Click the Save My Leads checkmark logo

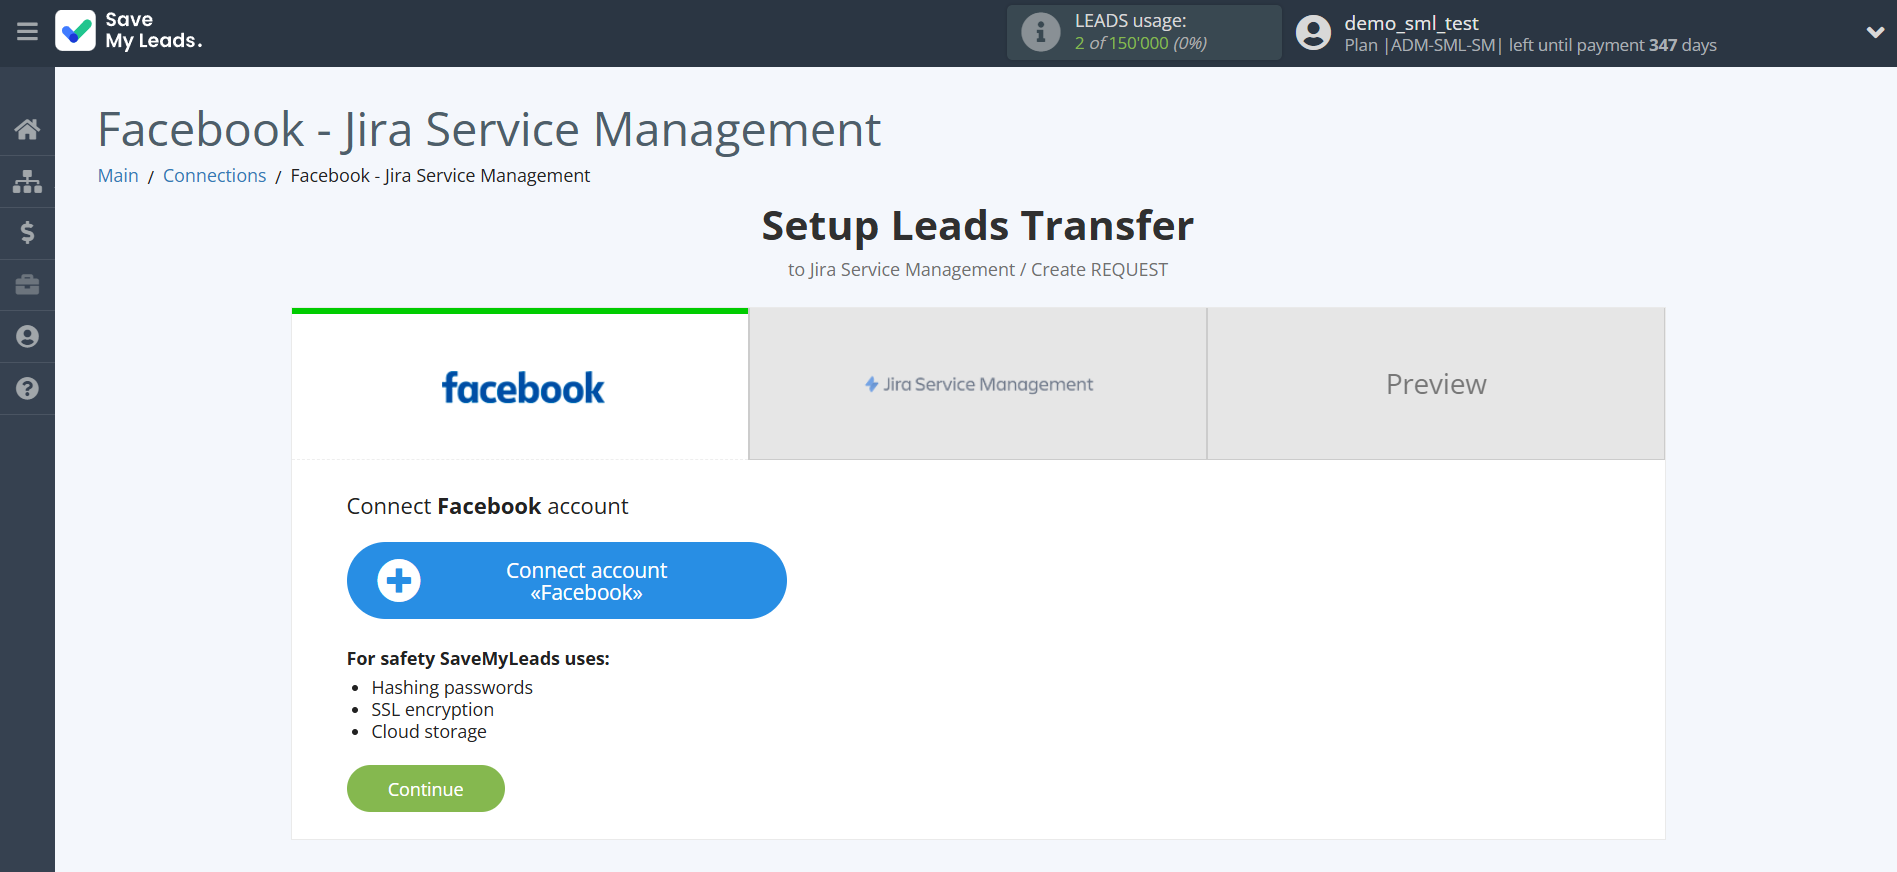pyautogui.click(x=76, y=31)
